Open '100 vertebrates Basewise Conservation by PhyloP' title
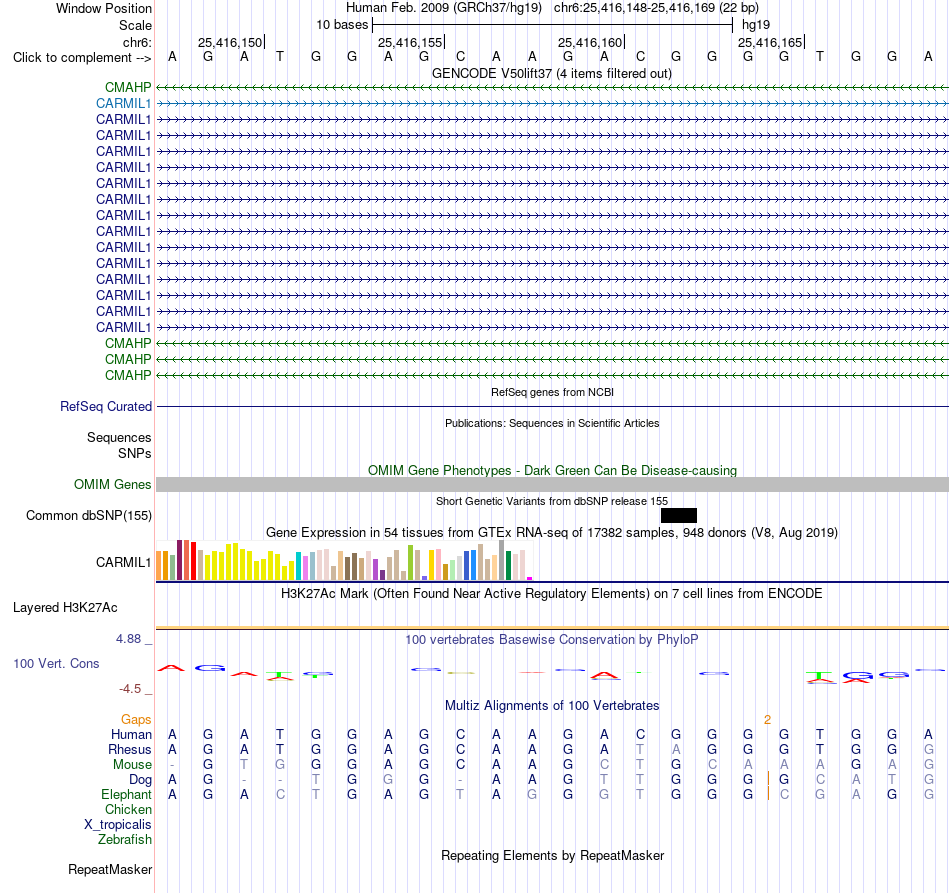950x893 pixels. 551,640
